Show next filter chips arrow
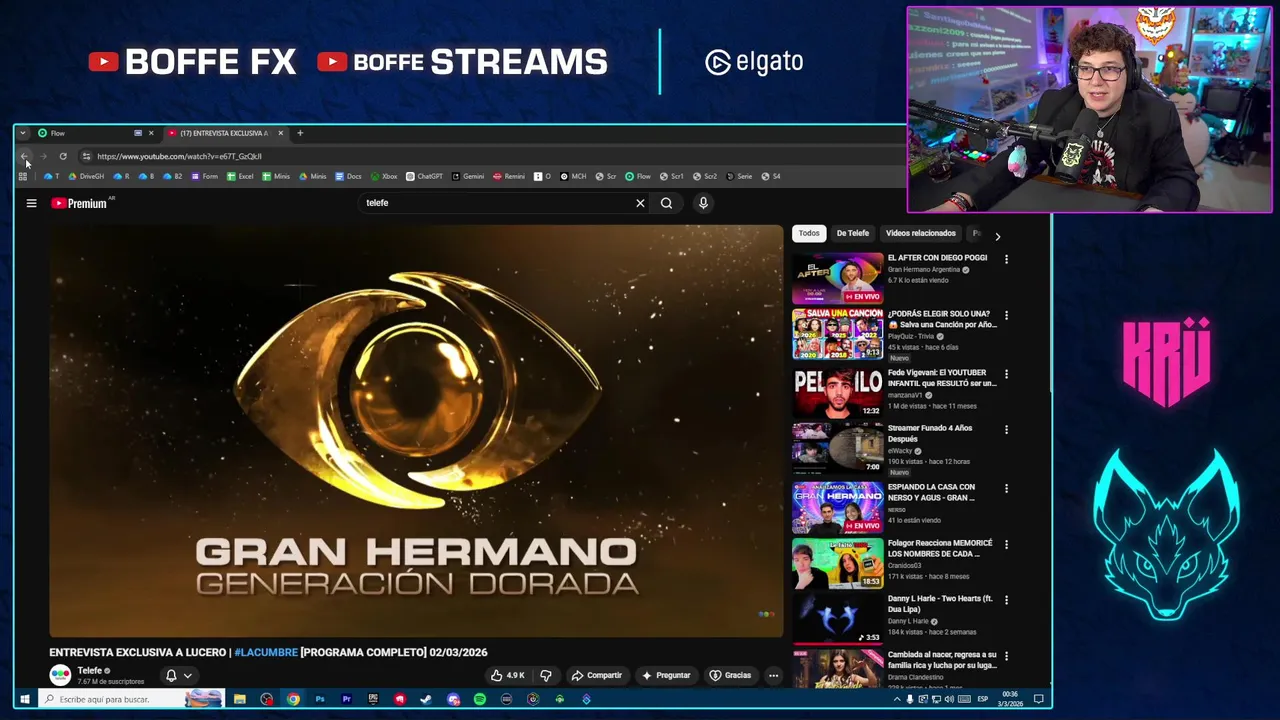Image resolution: width=1280 pixels, height=720 pixels. (x=997, y=236)
